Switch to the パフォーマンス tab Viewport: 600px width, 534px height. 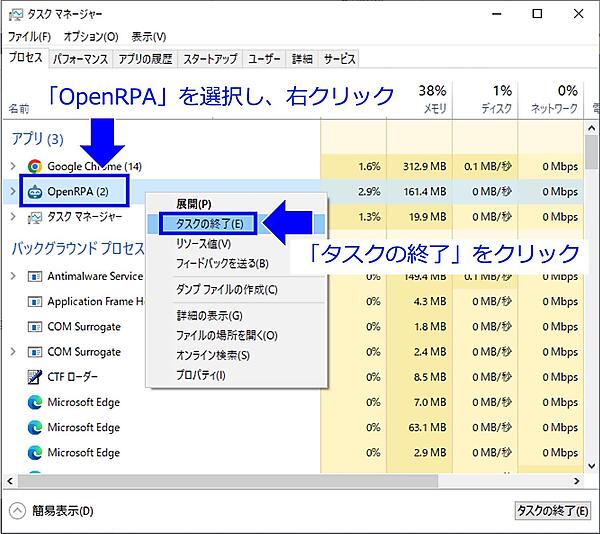[x=81, y=59]
